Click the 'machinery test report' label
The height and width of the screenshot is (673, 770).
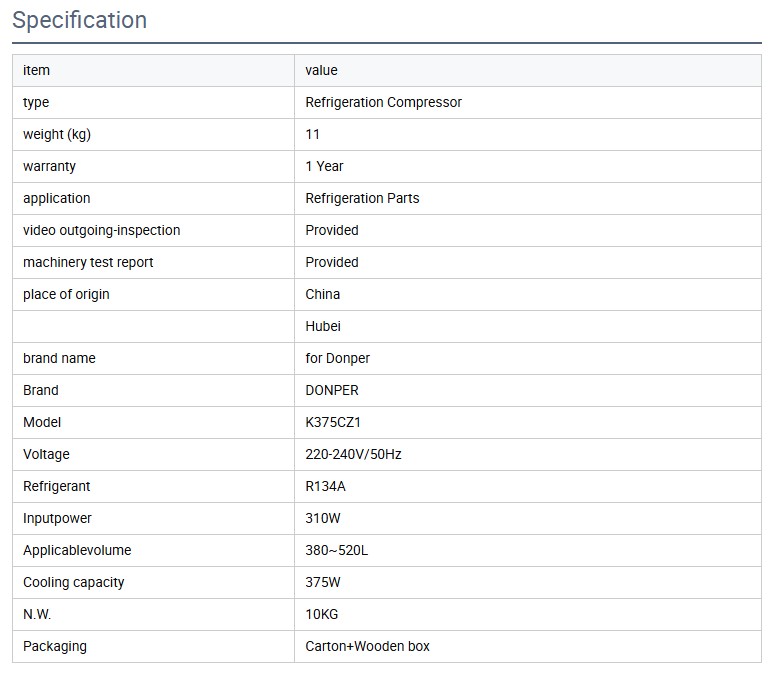pos(88,262)
